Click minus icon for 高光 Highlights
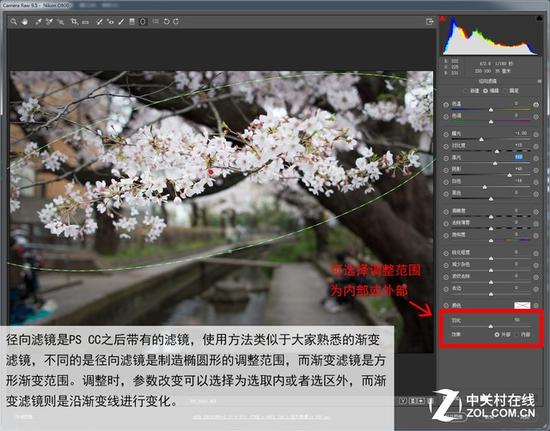550x431 pixels. coord(446,159)
